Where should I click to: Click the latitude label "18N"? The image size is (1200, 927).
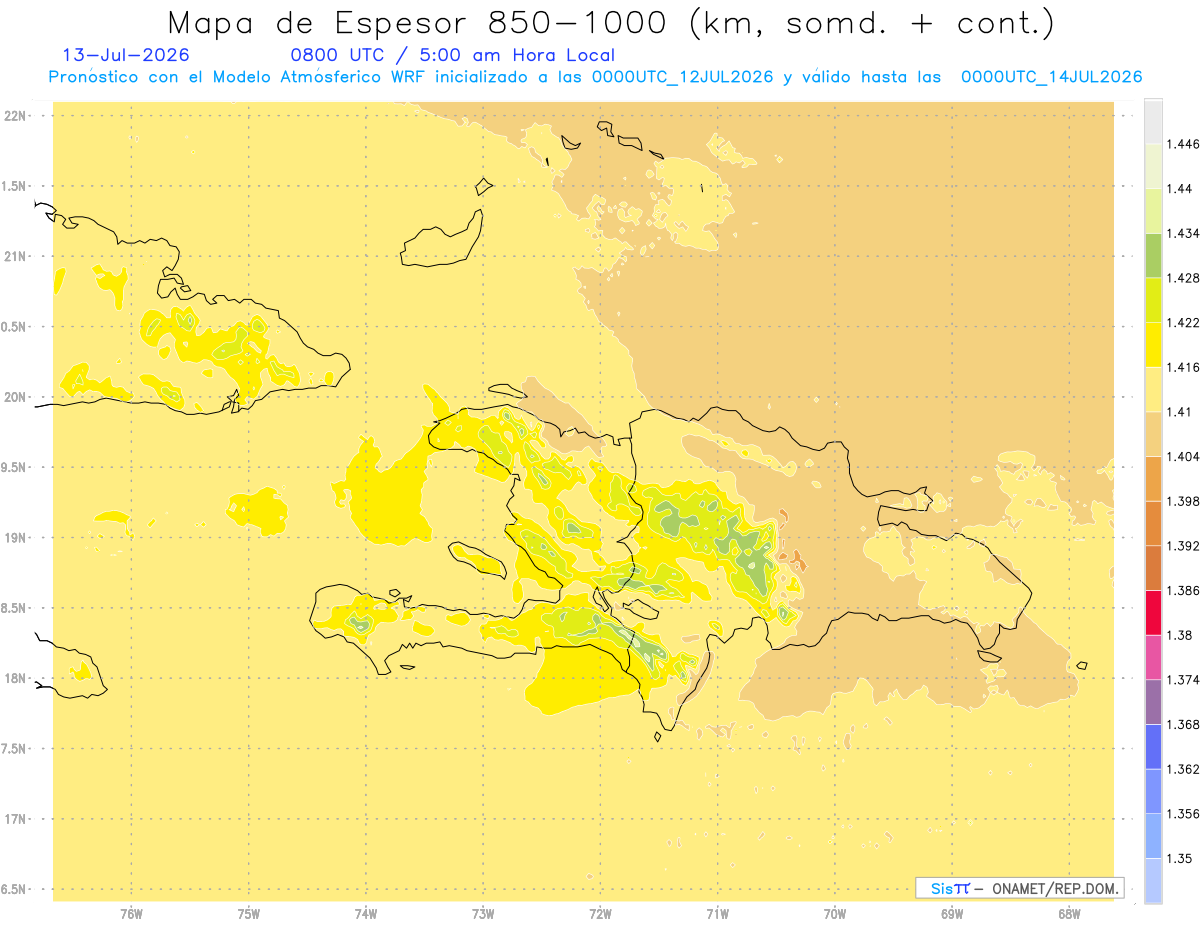pyautogui.click(x=15, y=679)
